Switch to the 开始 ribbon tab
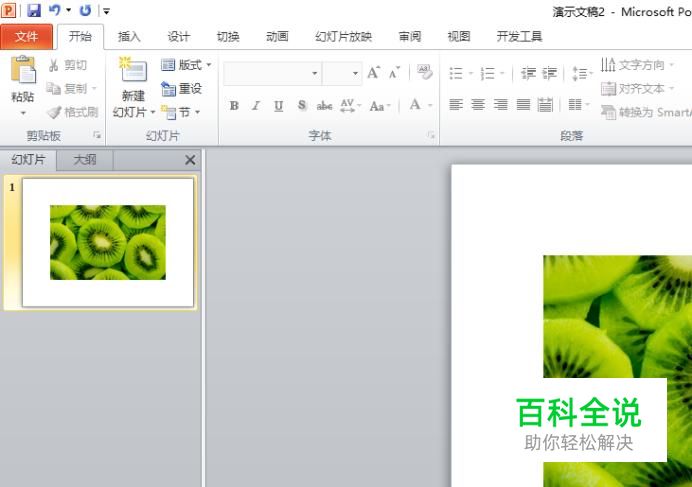692x487 pixels. [80, 37]
